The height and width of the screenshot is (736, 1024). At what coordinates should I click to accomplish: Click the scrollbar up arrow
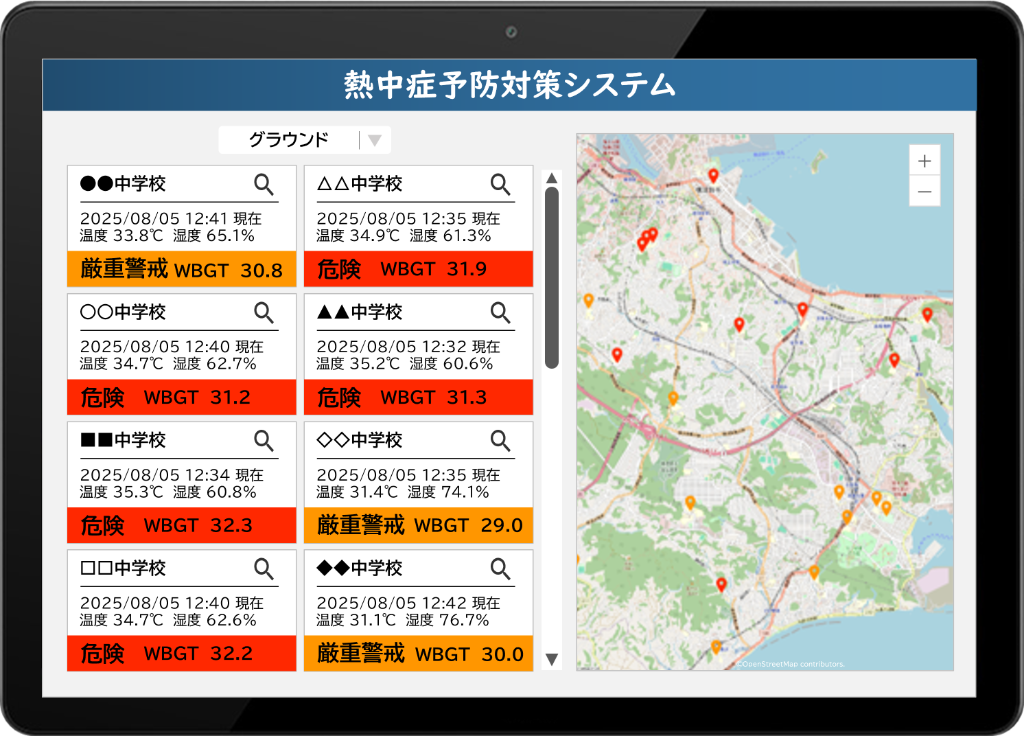tap(552, 180)
